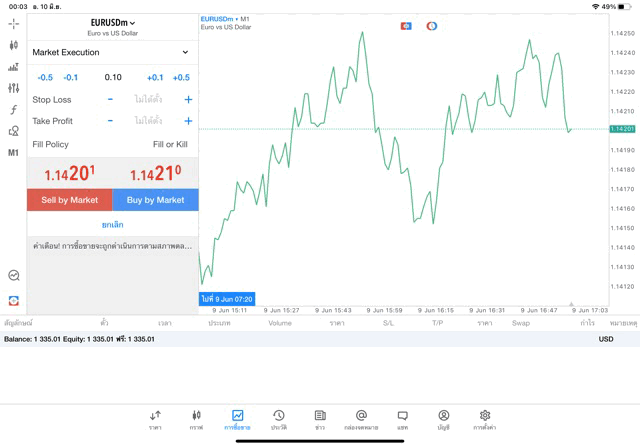Image resolution: width=640 pixels, height=447 pixels.
Task: Open the Settings gear tab
Action: point(485,419)
